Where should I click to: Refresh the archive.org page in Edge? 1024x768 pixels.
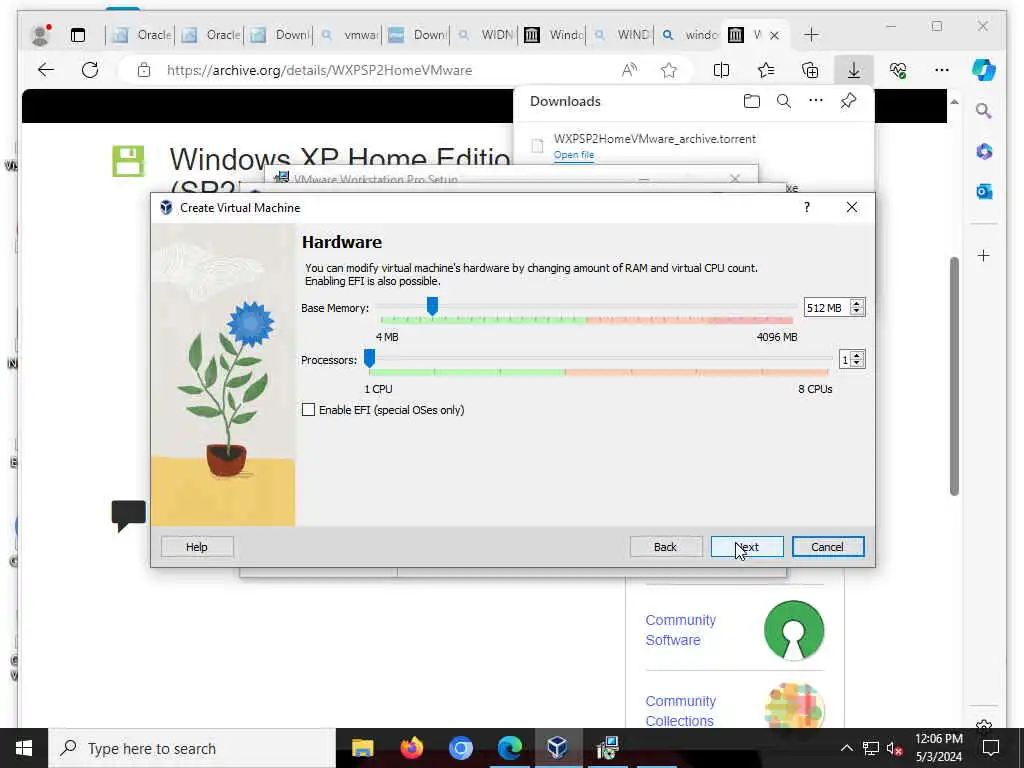point(90,70)
